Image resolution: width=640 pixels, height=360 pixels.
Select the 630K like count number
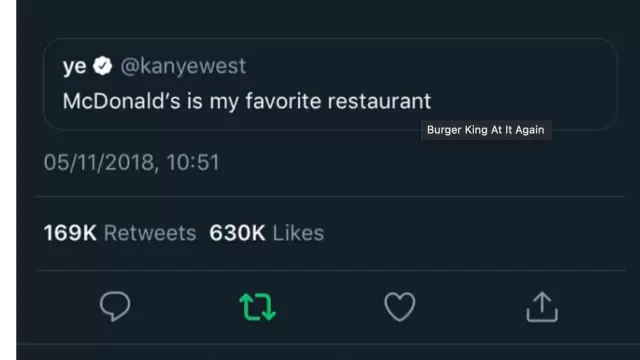pyautogui.click(x=237, y=233)
